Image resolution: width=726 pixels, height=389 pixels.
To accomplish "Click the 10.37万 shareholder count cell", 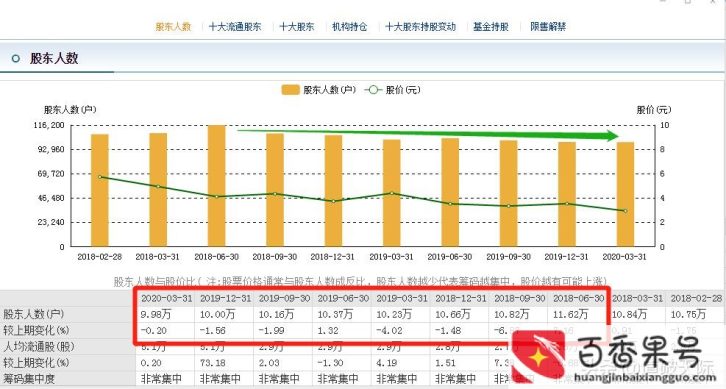I will click(335, 314).
